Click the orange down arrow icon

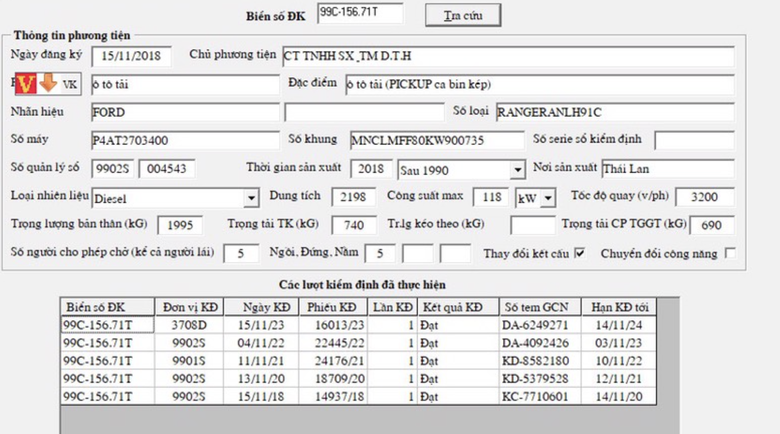(x=48, y=83)
